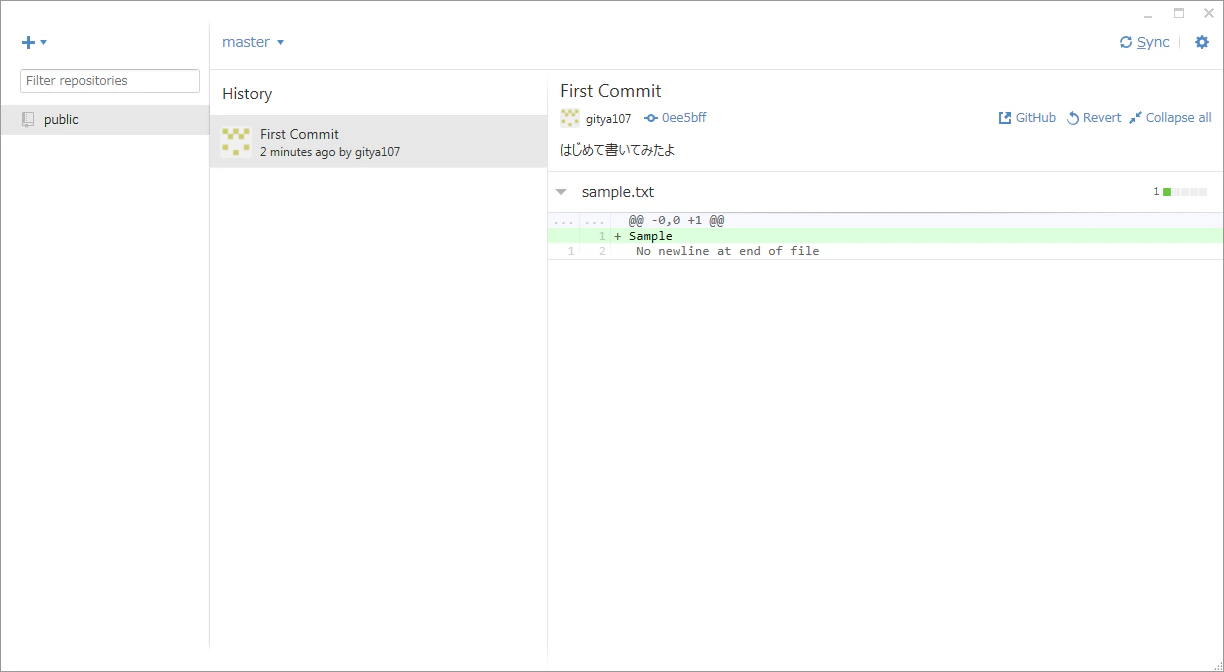Click the gitya107 author name in detail pane
Viewport: 1224px width, 672px height.
(609, 119)
